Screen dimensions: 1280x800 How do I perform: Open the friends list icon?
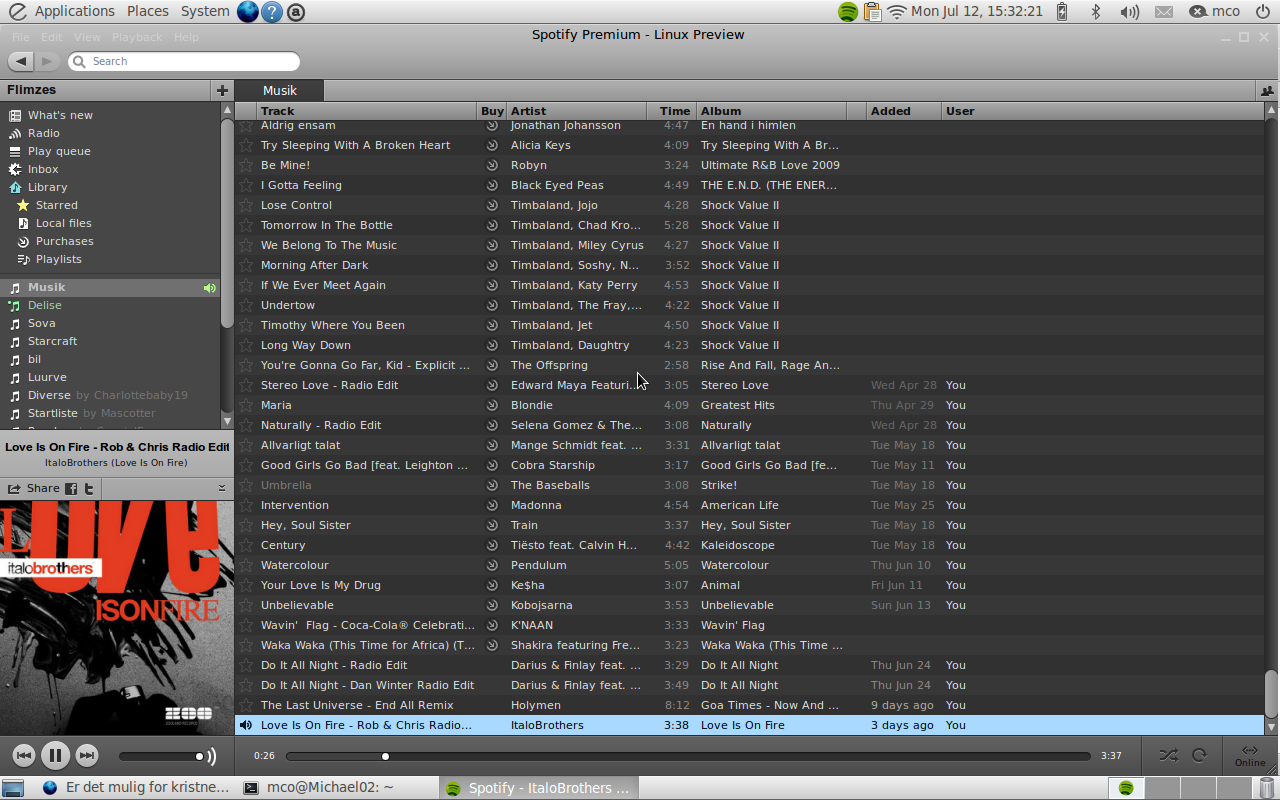click(1267, 90)
